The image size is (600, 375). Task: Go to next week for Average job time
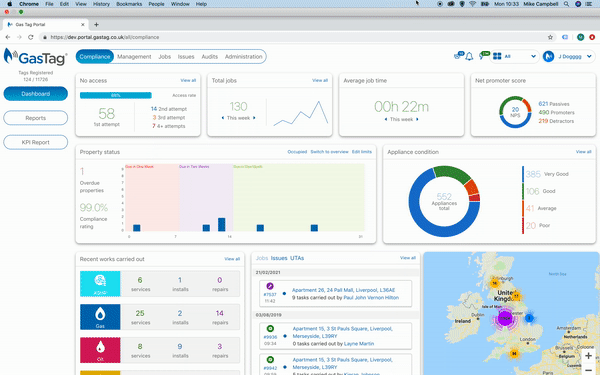coord(417,119)
